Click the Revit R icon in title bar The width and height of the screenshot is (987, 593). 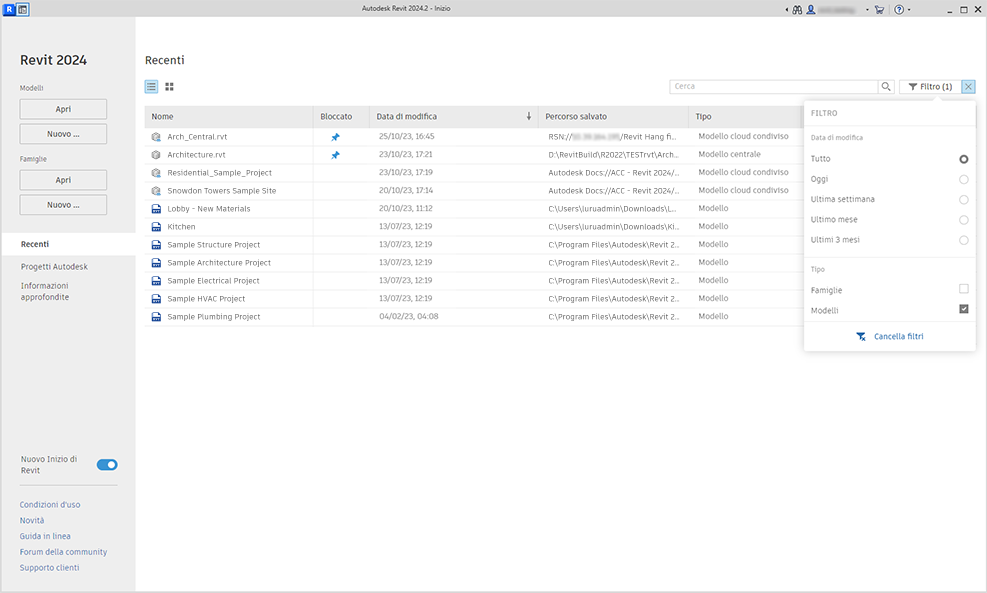(x=9, y=9)
